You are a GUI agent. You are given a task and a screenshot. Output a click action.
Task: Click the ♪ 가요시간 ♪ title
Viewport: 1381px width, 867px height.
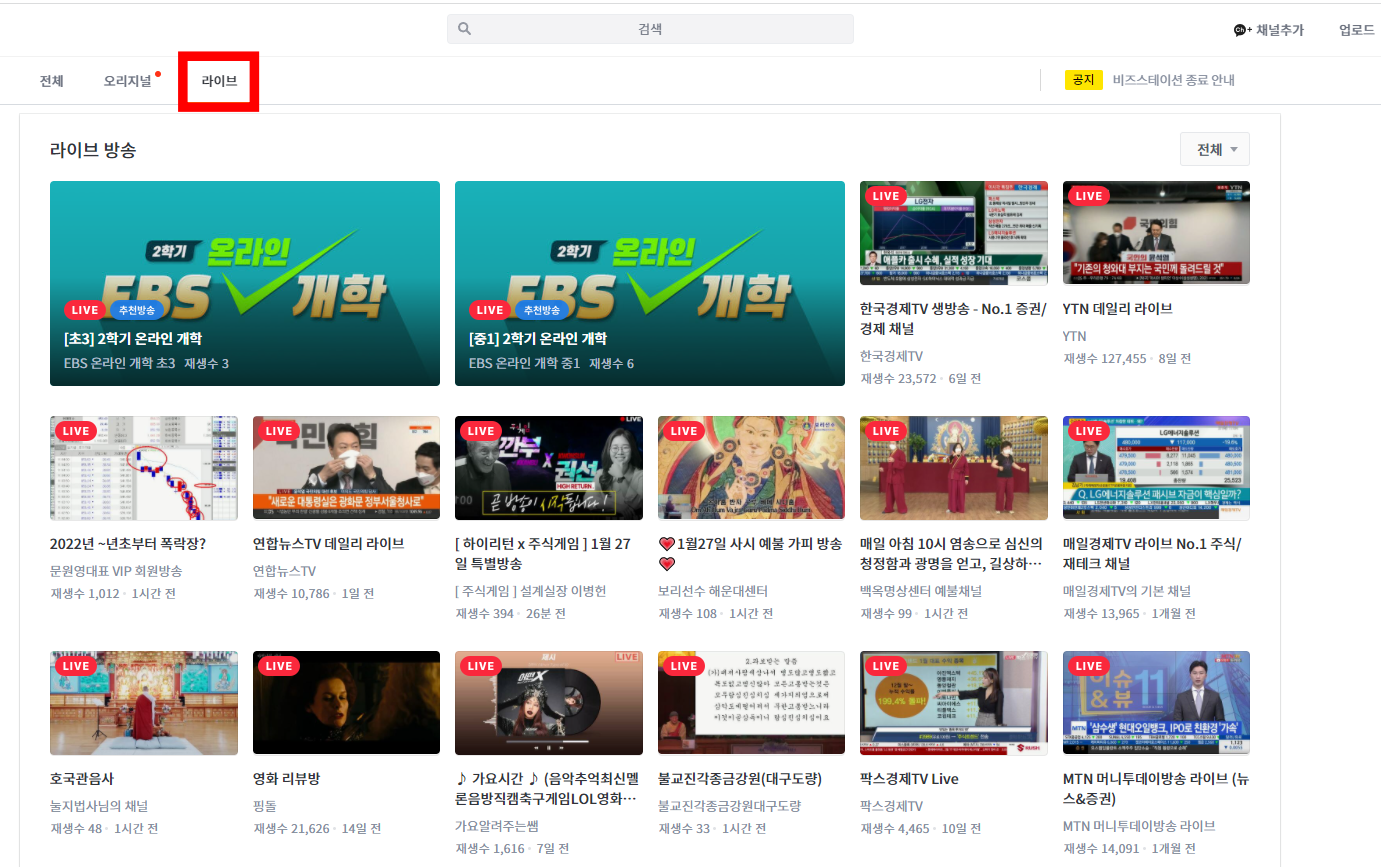tap(548, 789)
